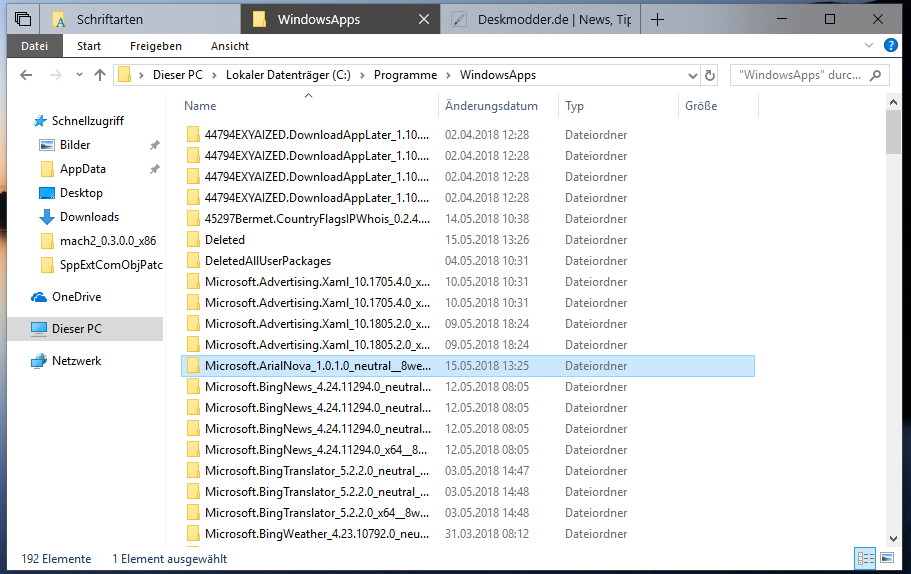Open Desktop in the sidebar
The width and height of the screenshot is (911, 574).
81,193
